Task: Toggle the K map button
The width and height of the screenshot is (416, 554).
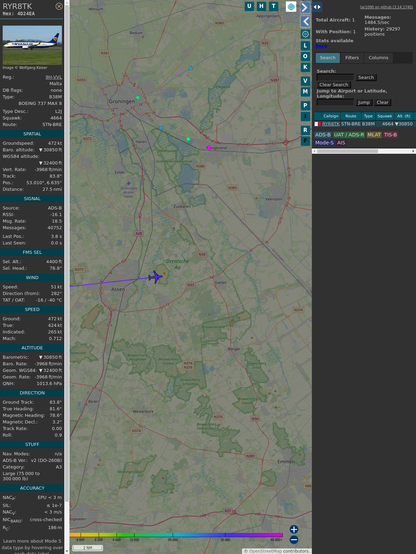Action: [x=305, y=67]
